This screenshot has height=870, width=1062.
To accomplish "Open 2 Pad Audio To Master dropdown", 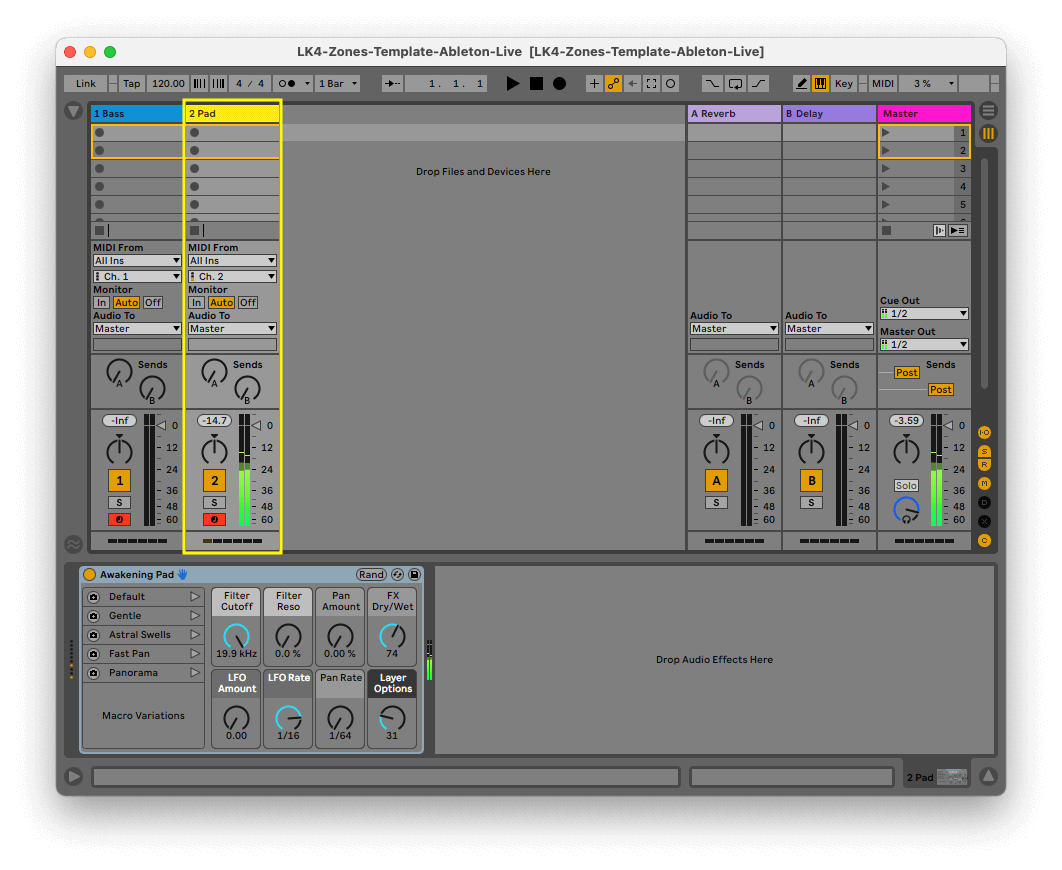I will (x=232, y=328).
